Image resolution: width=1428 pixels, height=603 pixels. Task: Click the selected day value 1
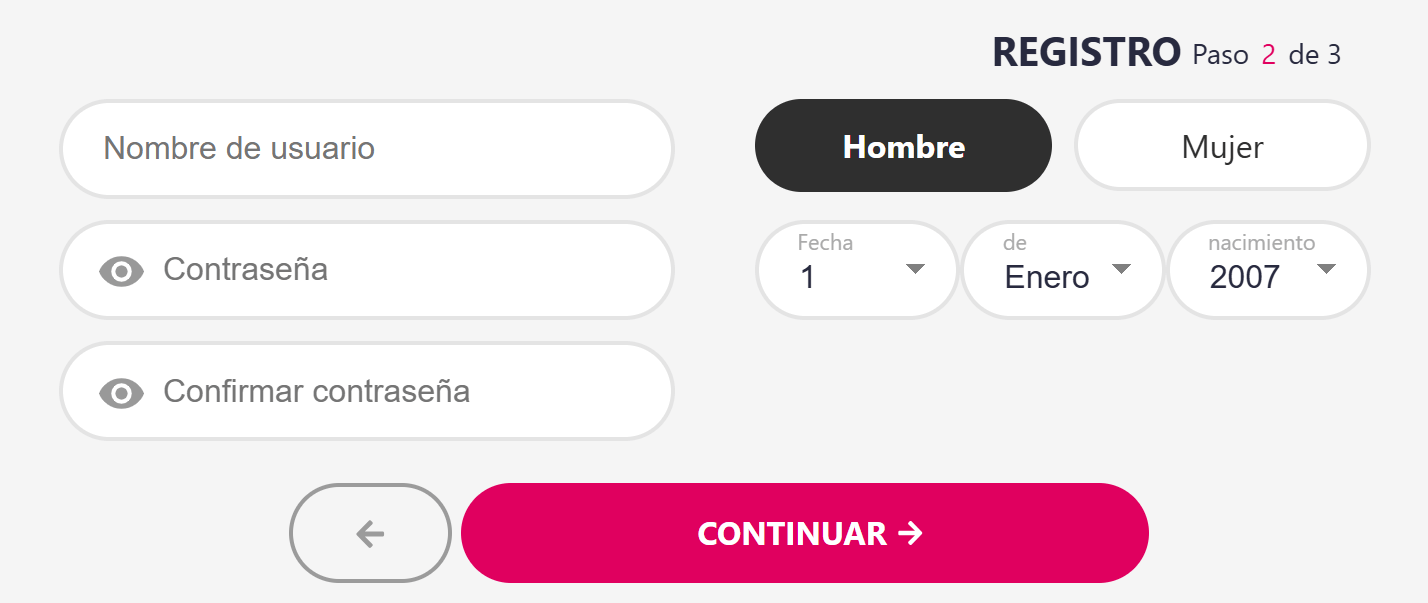[x=808, y=277]
